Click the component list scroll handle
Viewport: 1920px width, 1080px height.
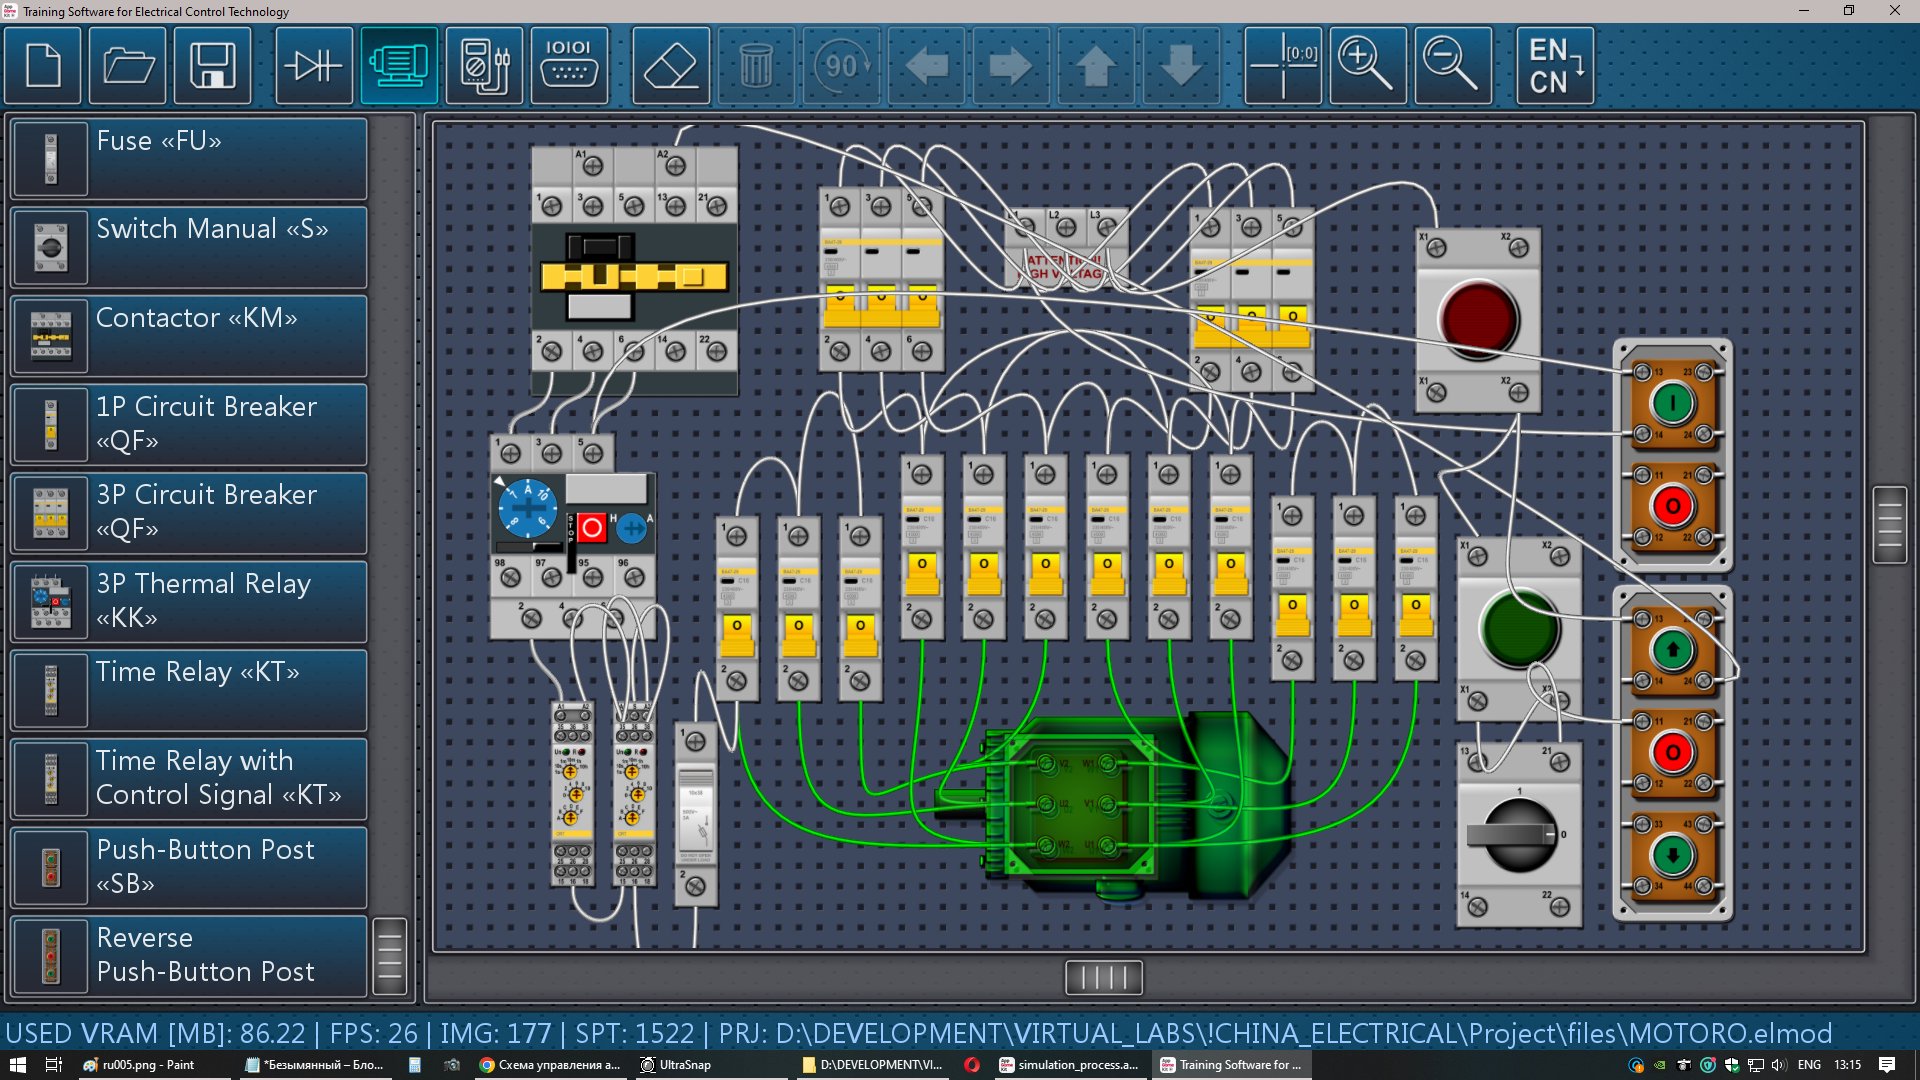point(390,956)
